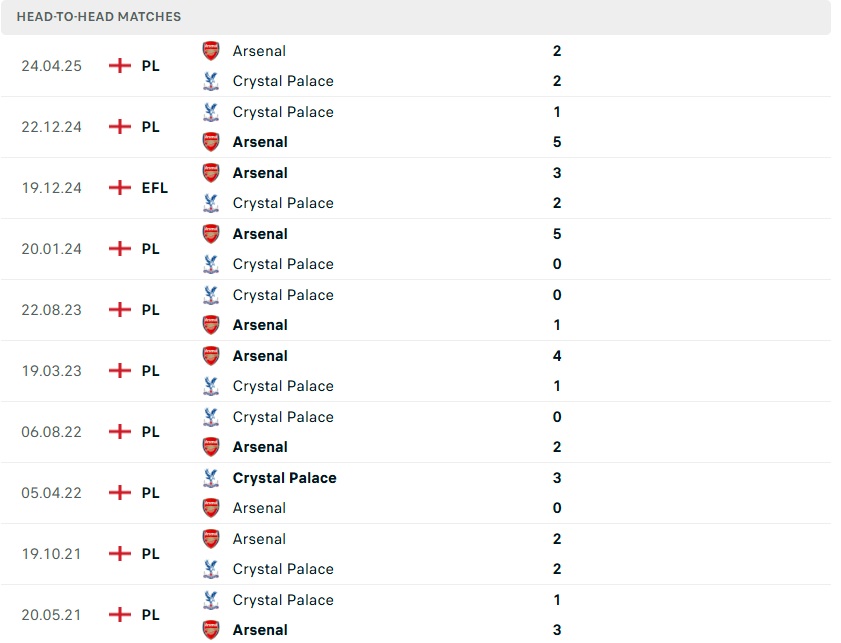Open Arsenal team link in 22.12.24 match
This screenshot has height=643, width=841.
coord(260,142)
